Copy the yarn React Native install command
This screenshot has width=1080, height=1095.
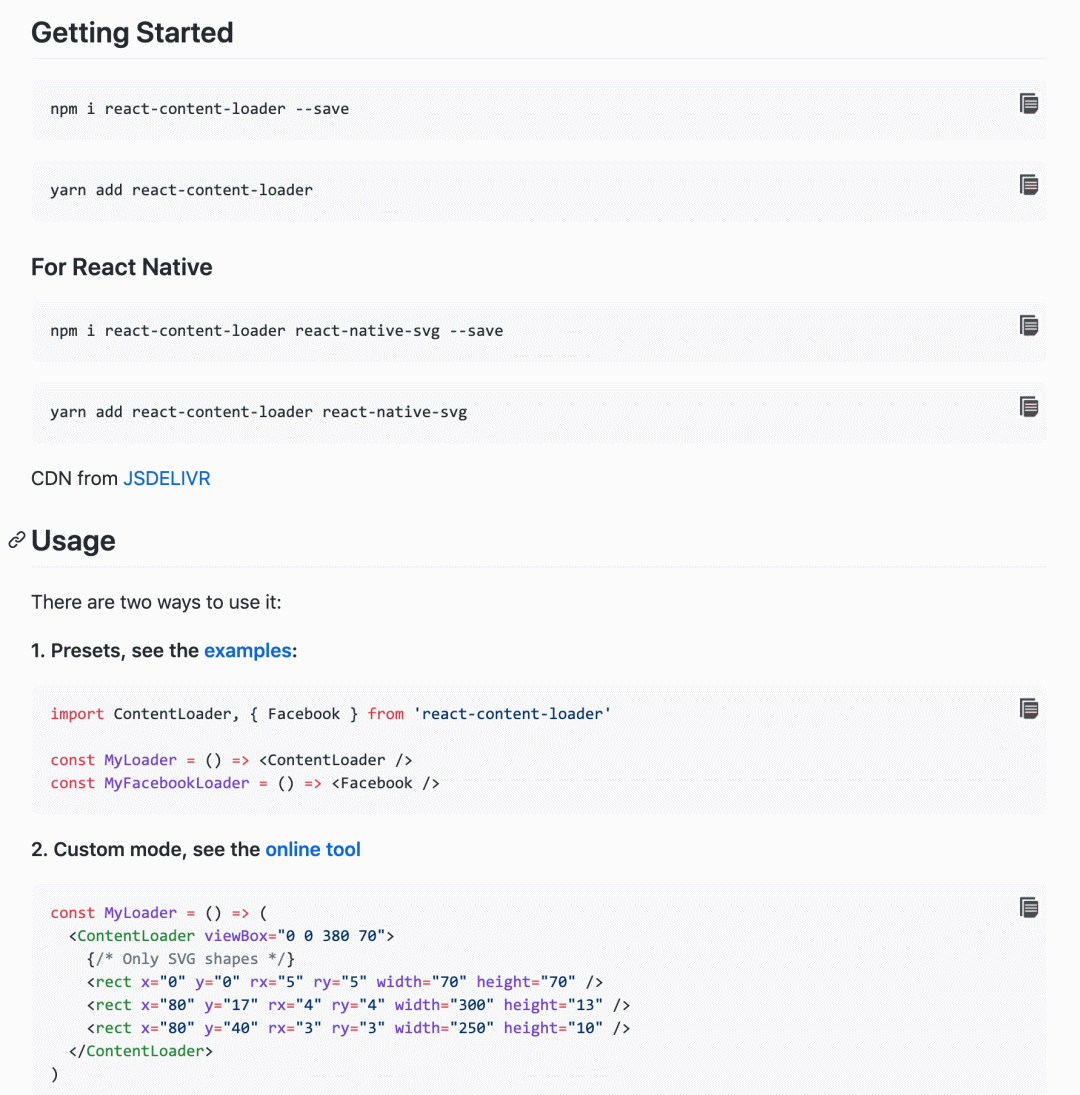point(1029,406)
